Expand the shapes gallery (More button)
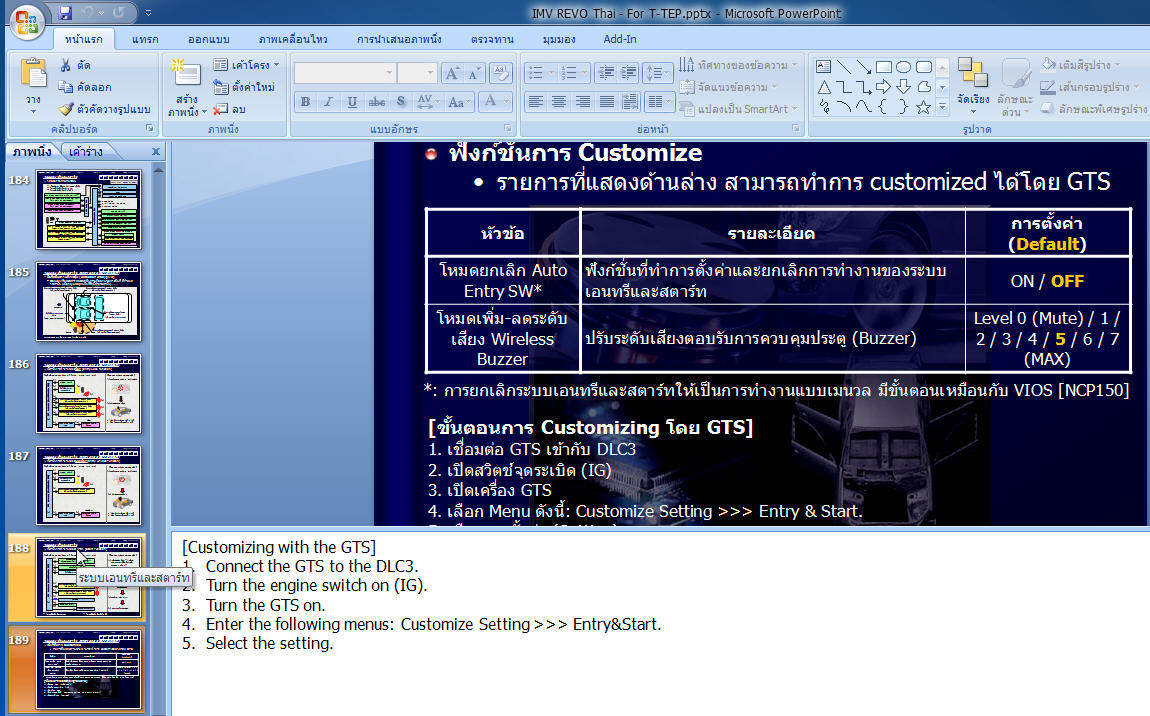The image size is (1150, 716). click(x=942, y=108)
